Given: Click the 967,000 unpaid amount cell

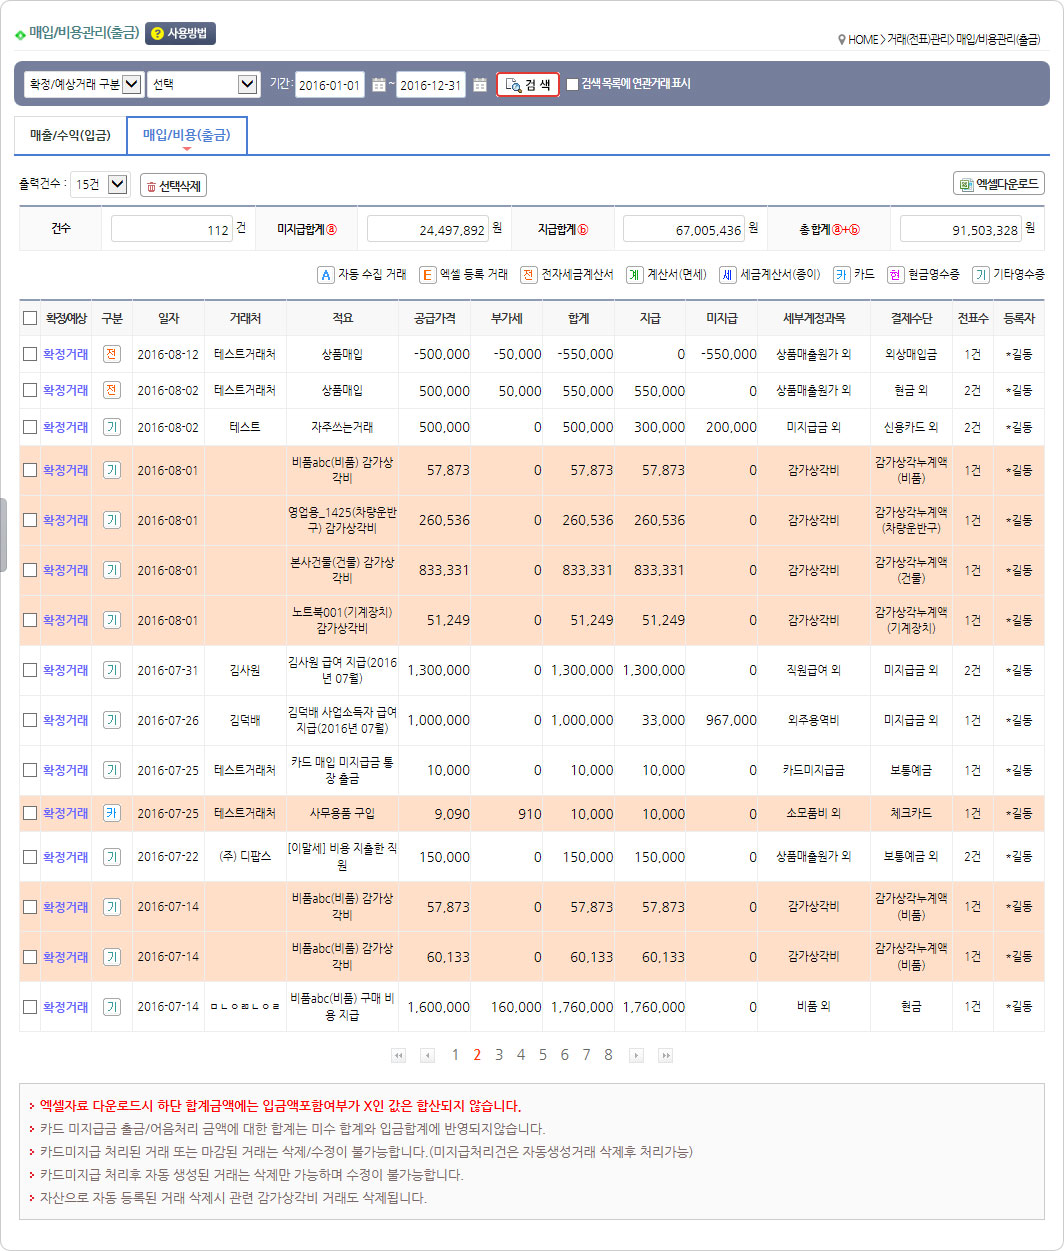Looking at the screenshot, I should pyautogui.click(x=731, y=720).
